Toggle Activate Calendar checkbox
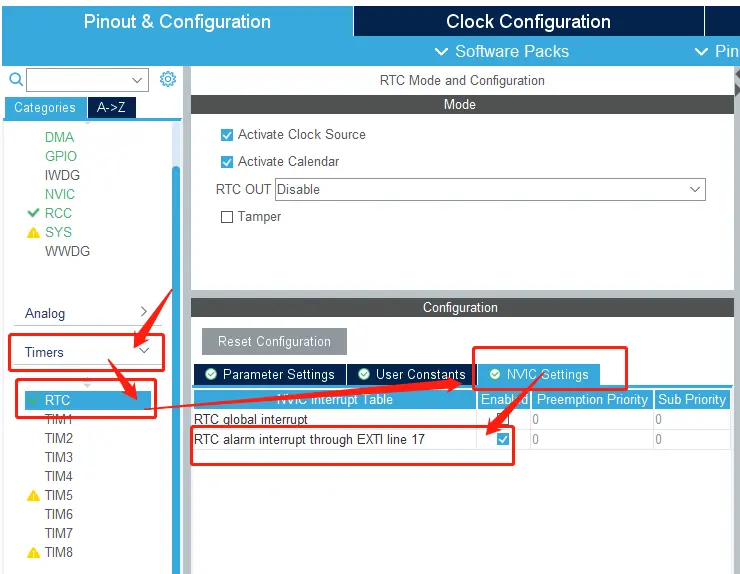This screenshot has height=574, width=740. point(227,162)
